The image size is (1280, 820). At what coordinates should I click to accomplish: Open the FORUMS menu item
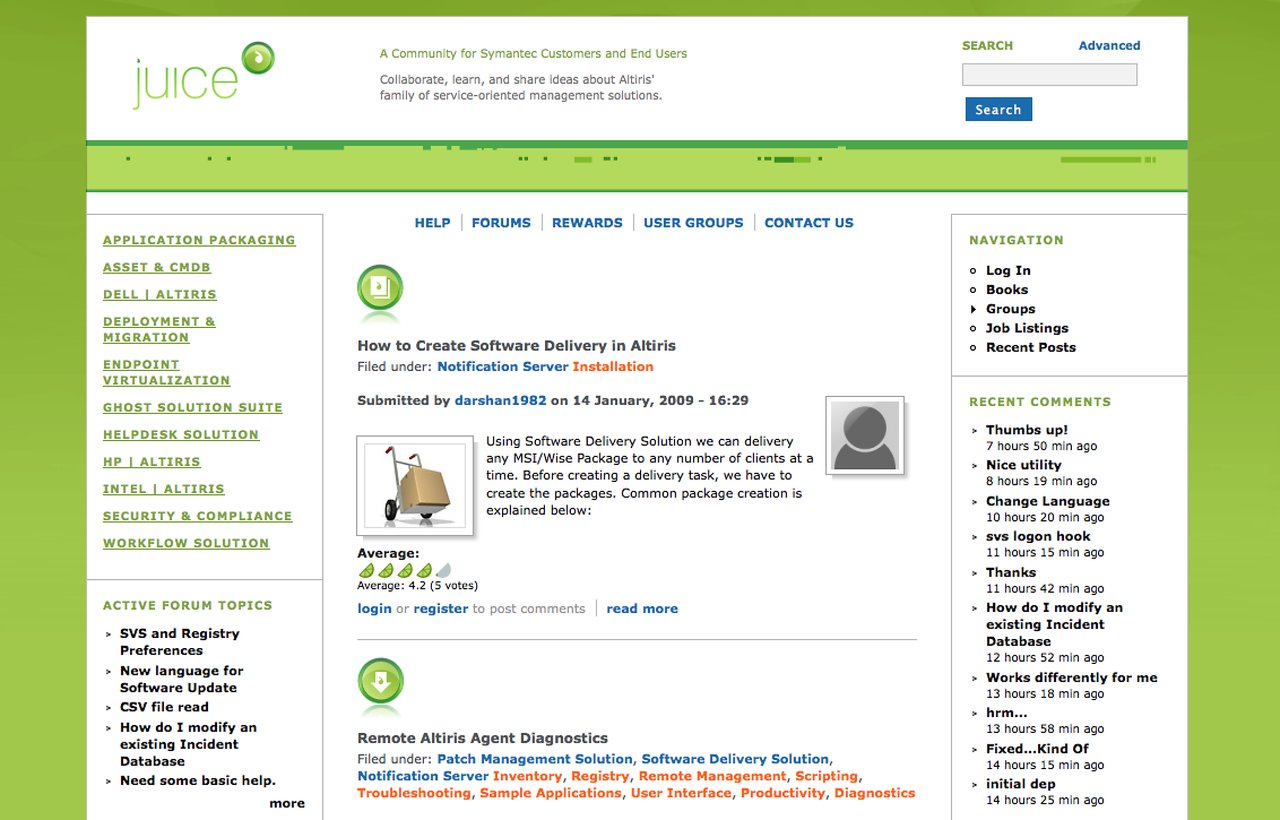click(x=501, y=222)
